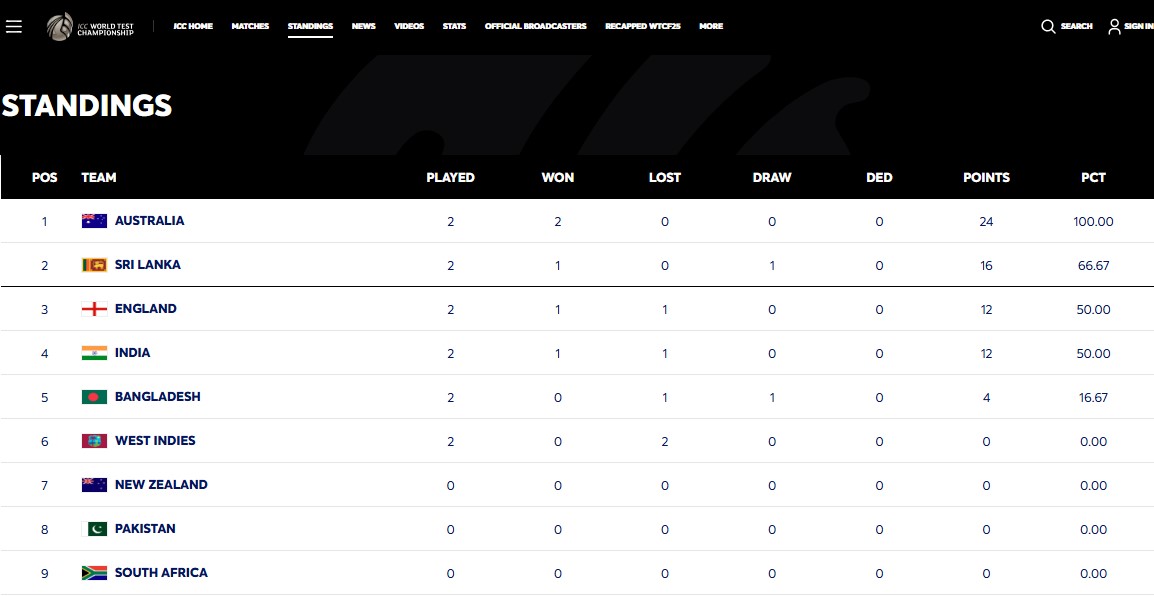Screen dimensions: 1154x596
Task: Click the South Africa flag icon
Action: click(x=94, y=573)
